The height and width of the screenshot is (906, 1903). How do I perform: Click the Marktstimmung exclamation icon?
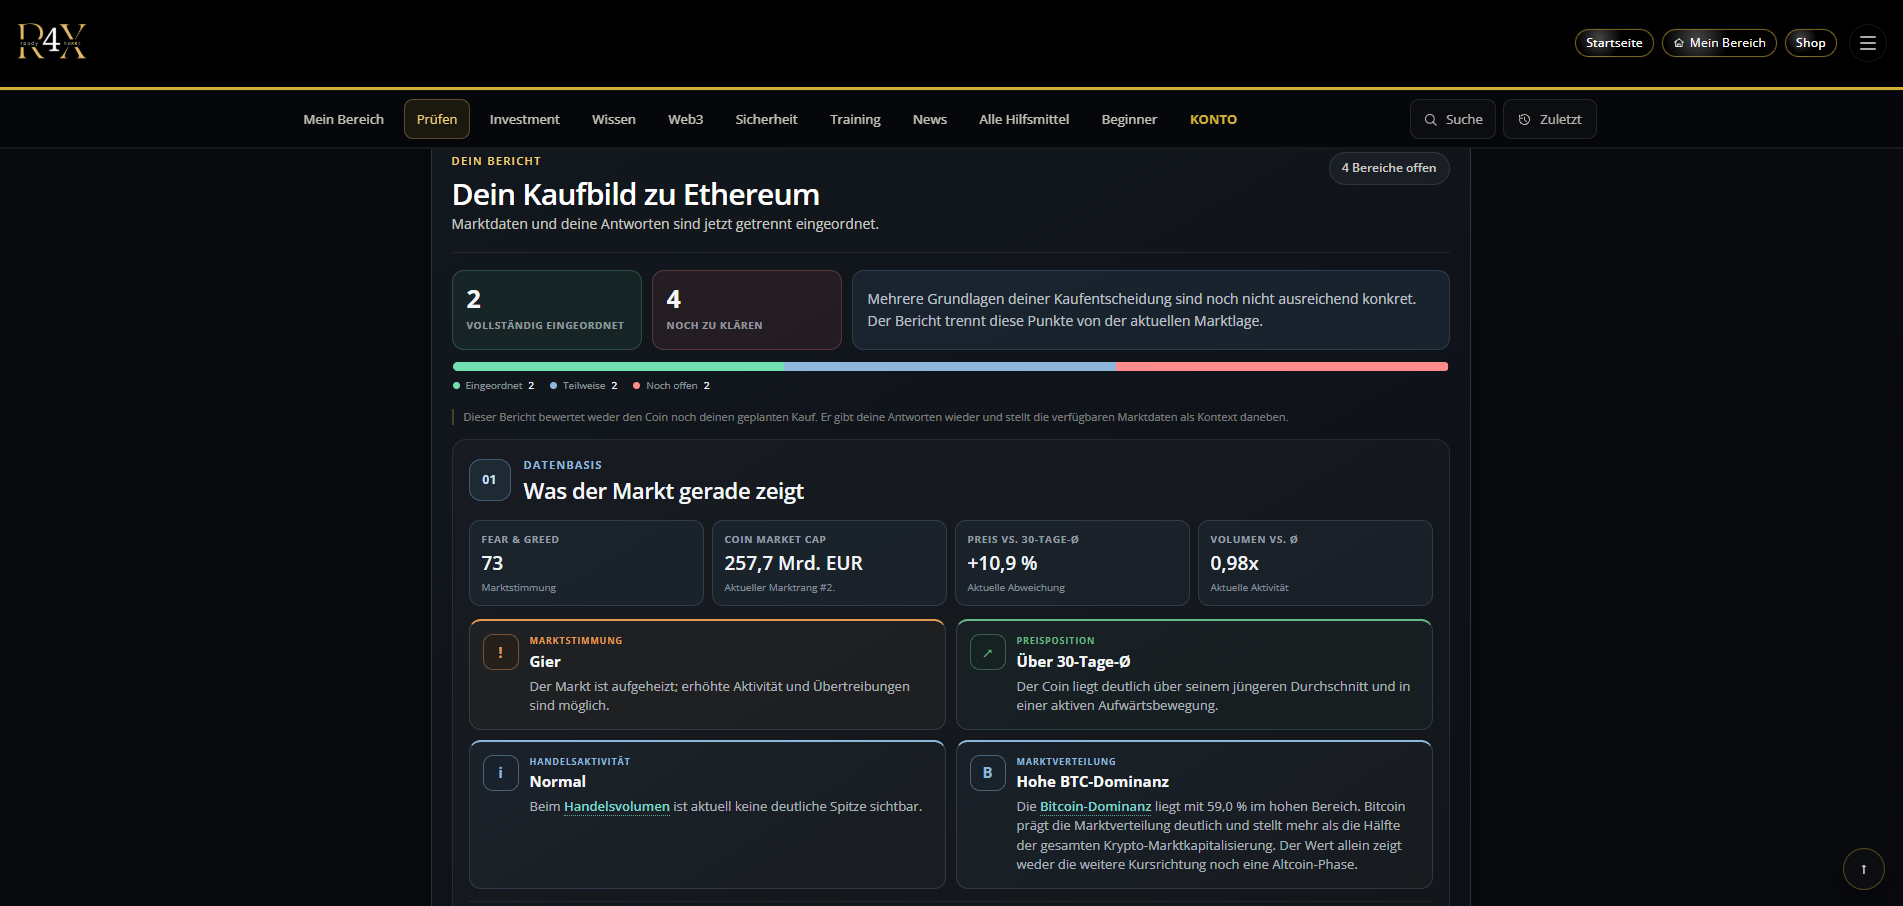tap(500, 652)
